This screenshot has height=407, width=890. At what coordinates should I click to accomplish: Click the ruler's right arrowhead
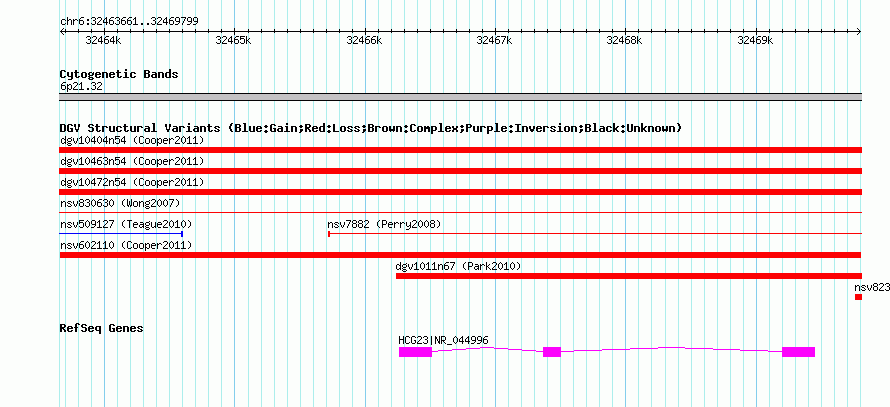click(859, 31)
